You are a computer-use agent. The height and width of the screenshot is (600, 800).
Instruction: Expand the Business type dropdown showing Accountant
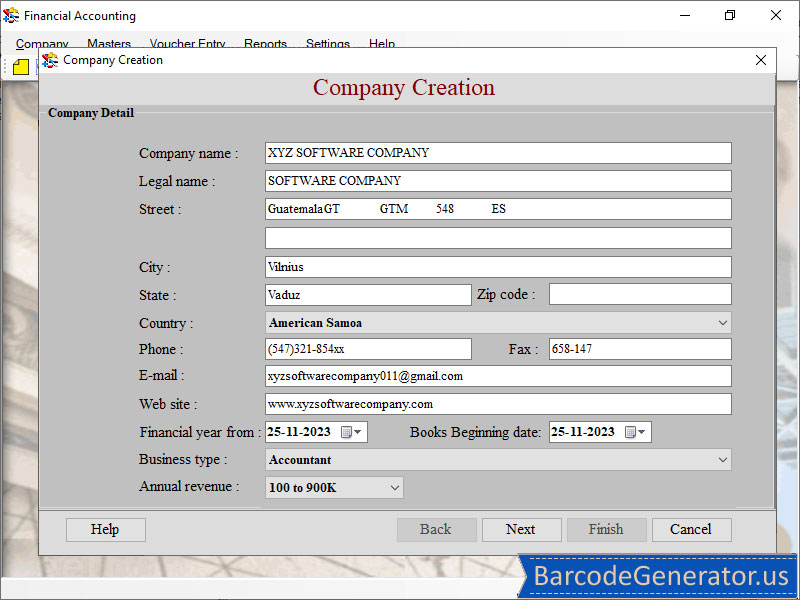pos(722,460)
